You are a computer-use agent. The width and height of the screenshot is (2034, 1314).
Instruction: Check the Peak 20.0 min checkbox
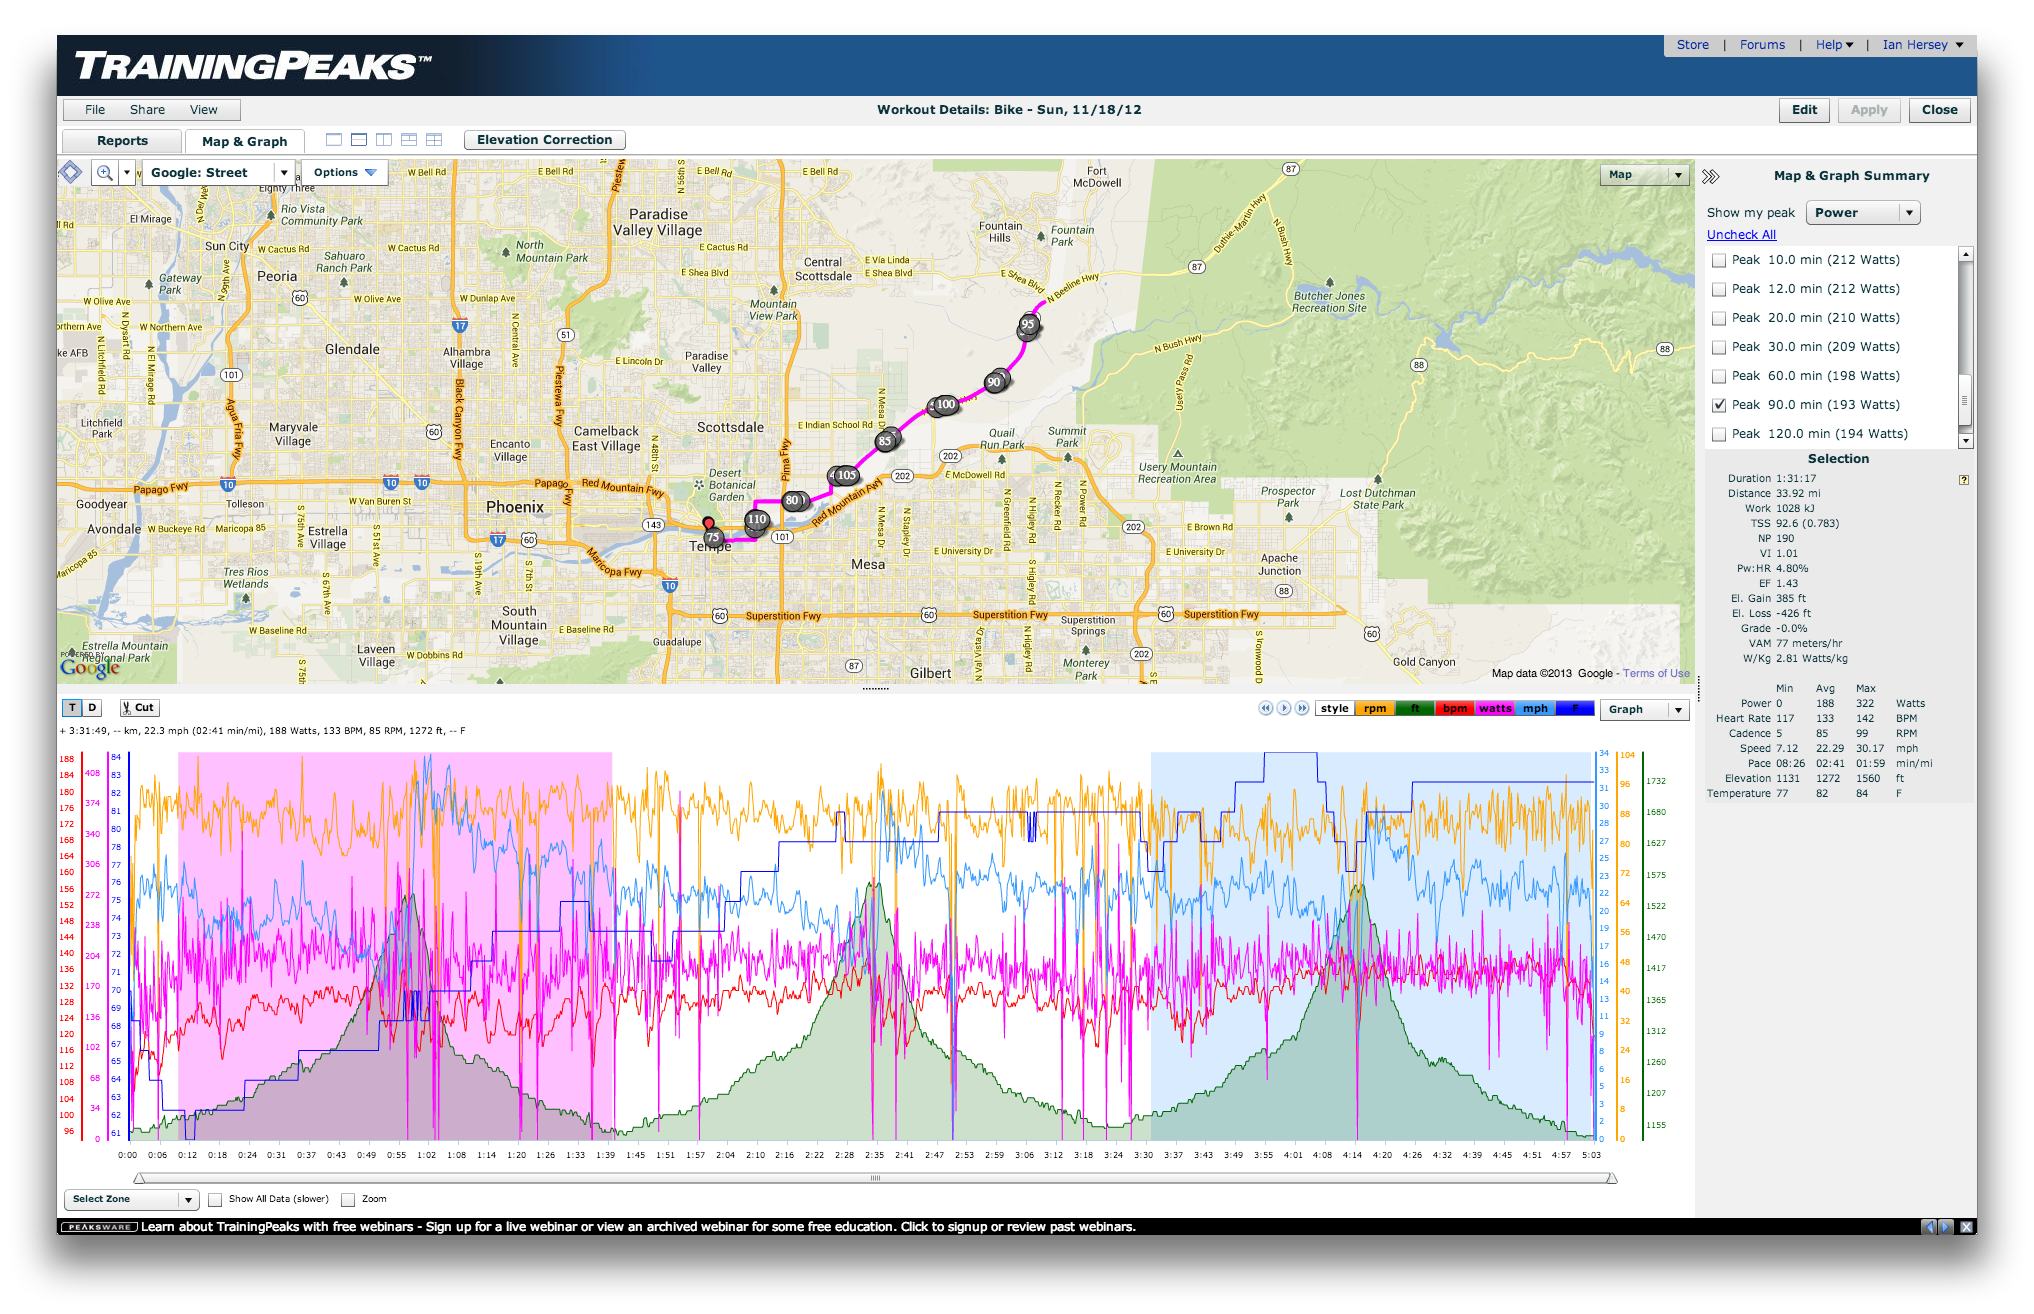coord(1719,318)
